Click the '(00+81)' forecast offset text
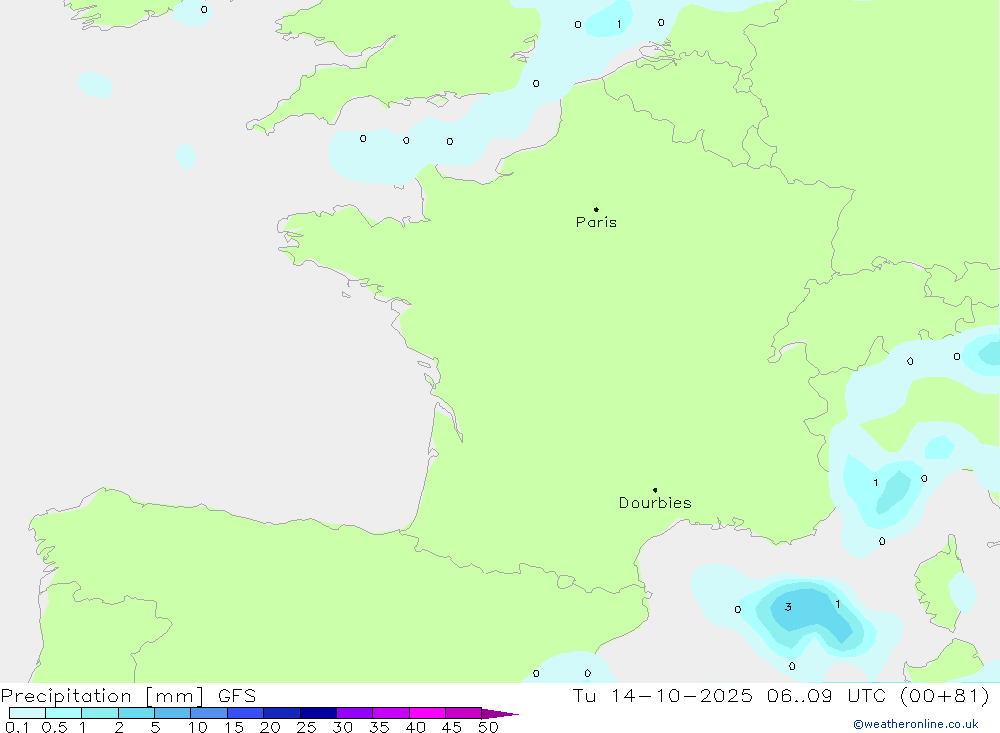1000x733 pixels. pyautogui.click(x=945, y=696)
